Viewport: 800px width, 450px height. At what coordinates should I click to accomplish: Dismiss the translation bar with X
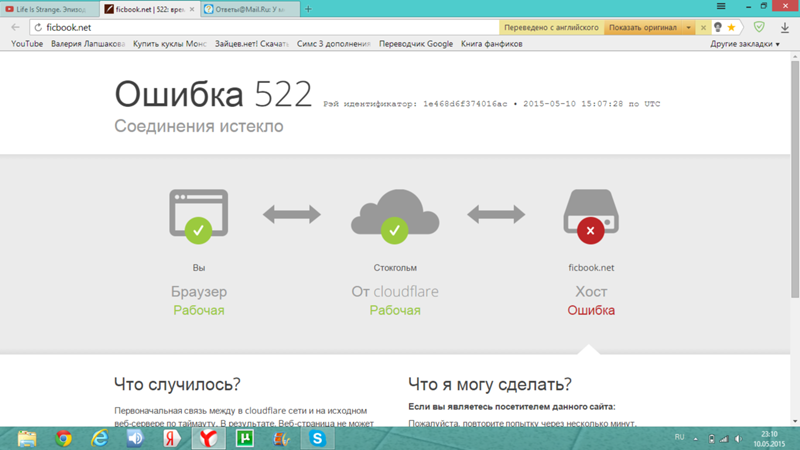(703, 28)
